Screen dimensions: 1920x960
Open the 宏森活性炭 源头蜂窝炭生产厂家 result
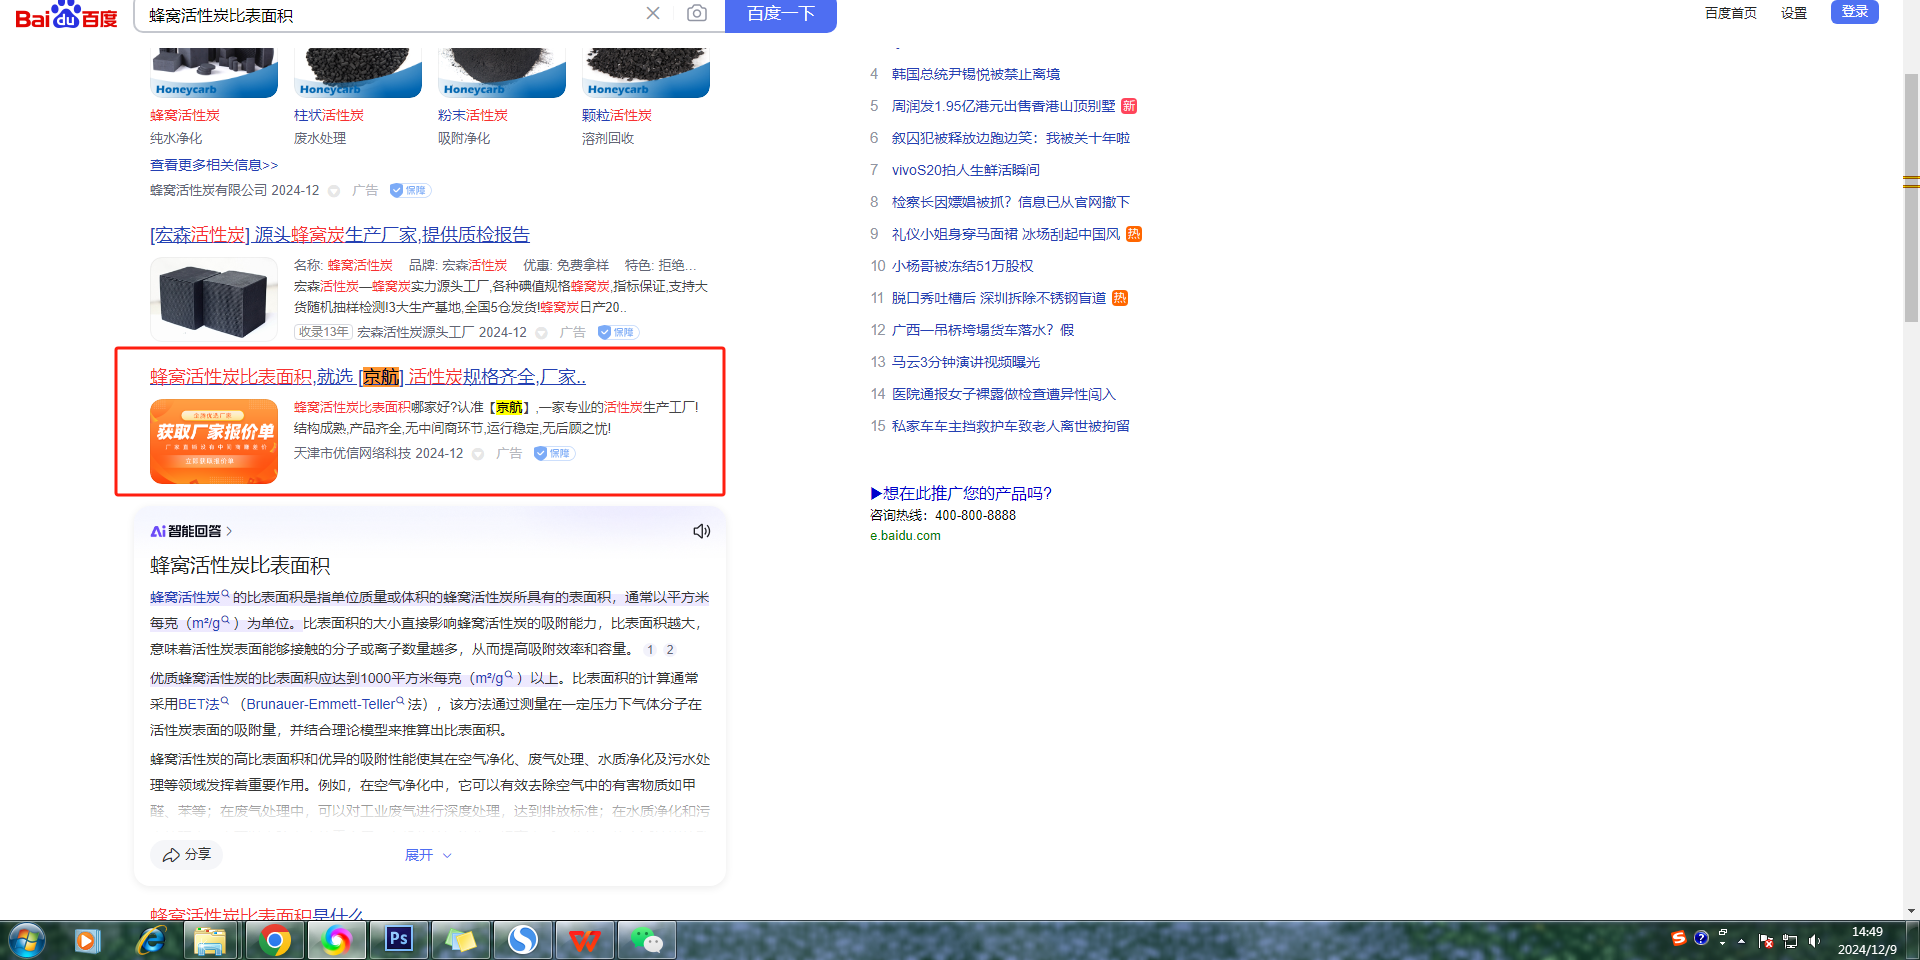[340, 235]
